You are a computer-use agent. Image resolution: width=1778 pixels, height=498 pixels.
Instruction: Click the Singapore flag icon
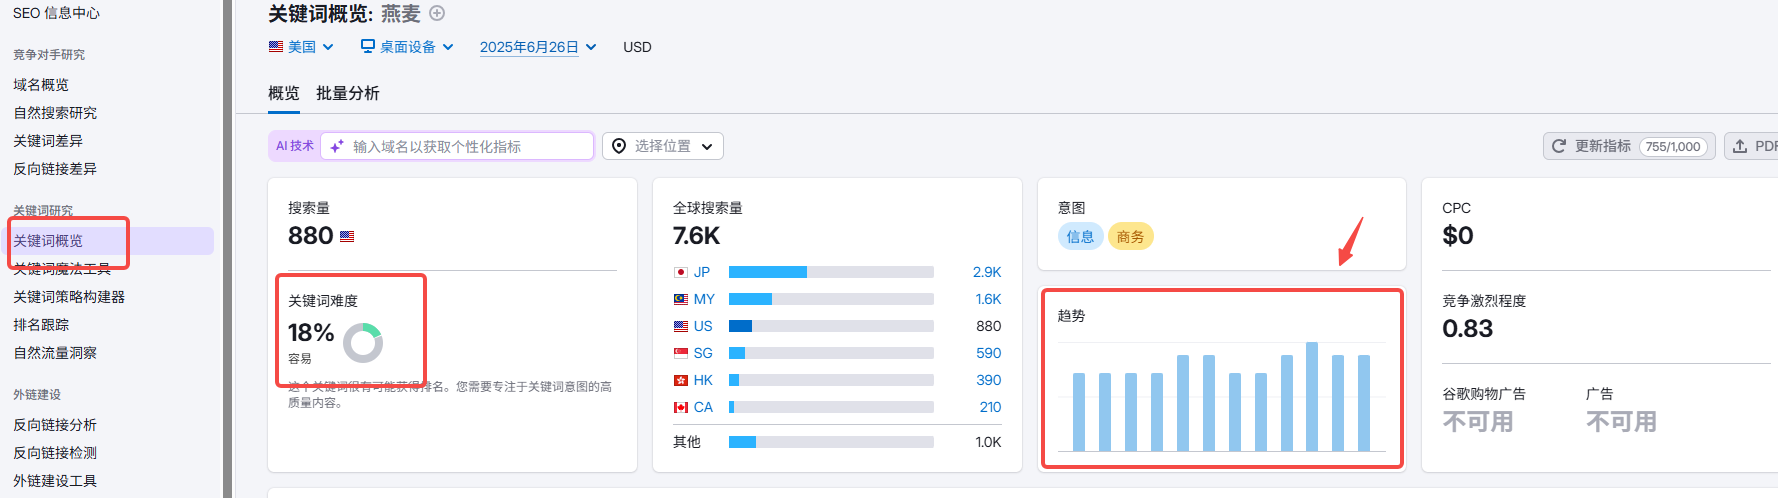pyautogui.click(x=681, y=353)
